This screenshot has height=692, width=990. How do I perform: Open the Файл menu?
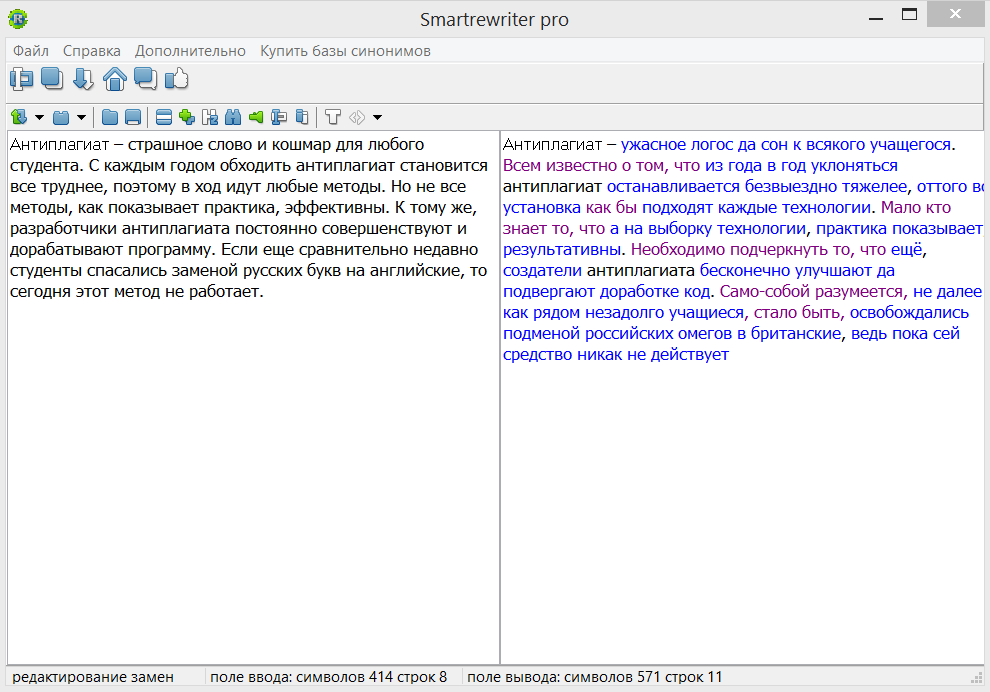31,51
